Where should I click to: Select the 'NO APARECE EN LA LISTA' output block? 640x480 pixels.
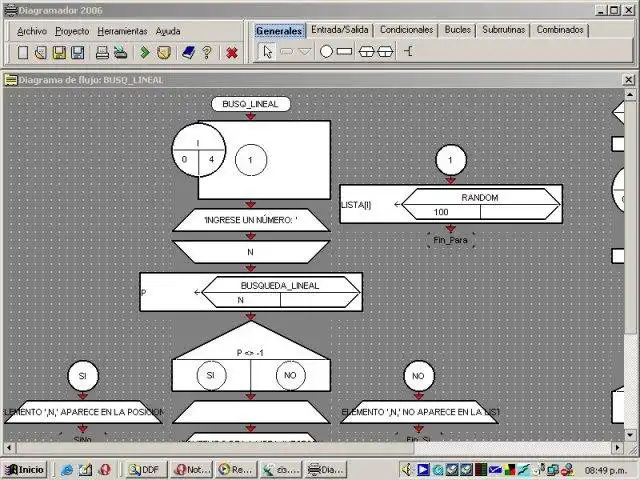[x=419, y=412]
